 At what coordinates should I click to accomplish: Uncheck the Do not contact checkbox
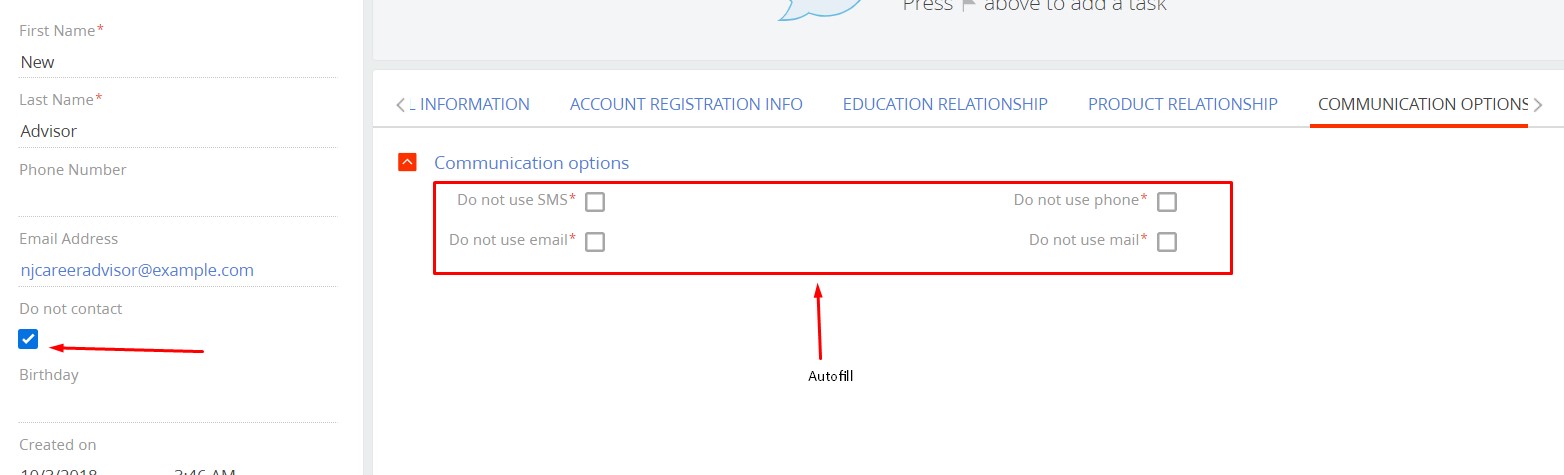(x=28, y=339)
